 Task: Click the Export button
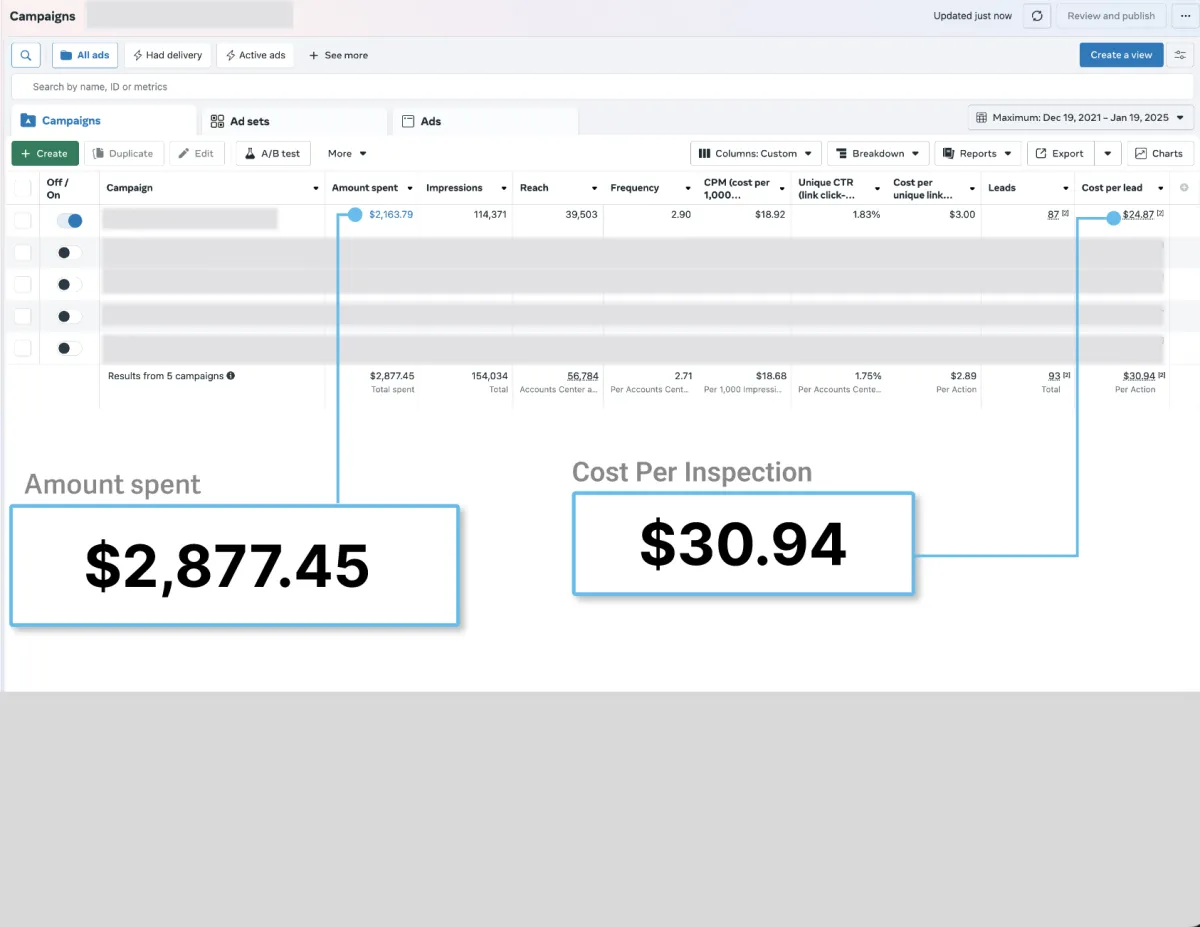[1060, 153]
